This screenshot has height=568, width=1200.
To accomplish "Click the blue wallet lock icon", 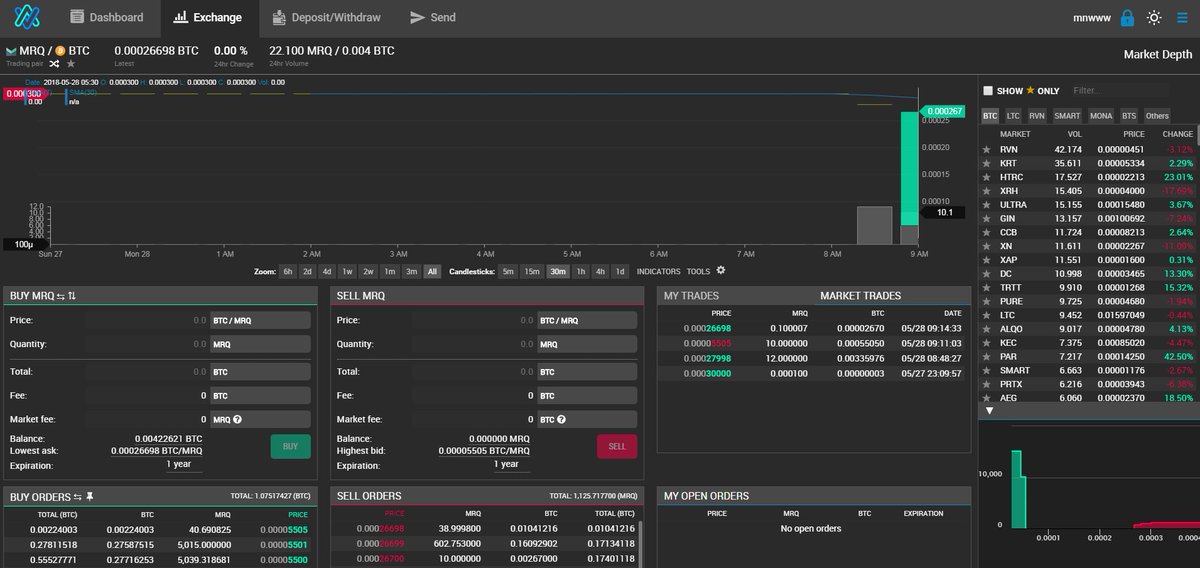I will coord(1127,18).
